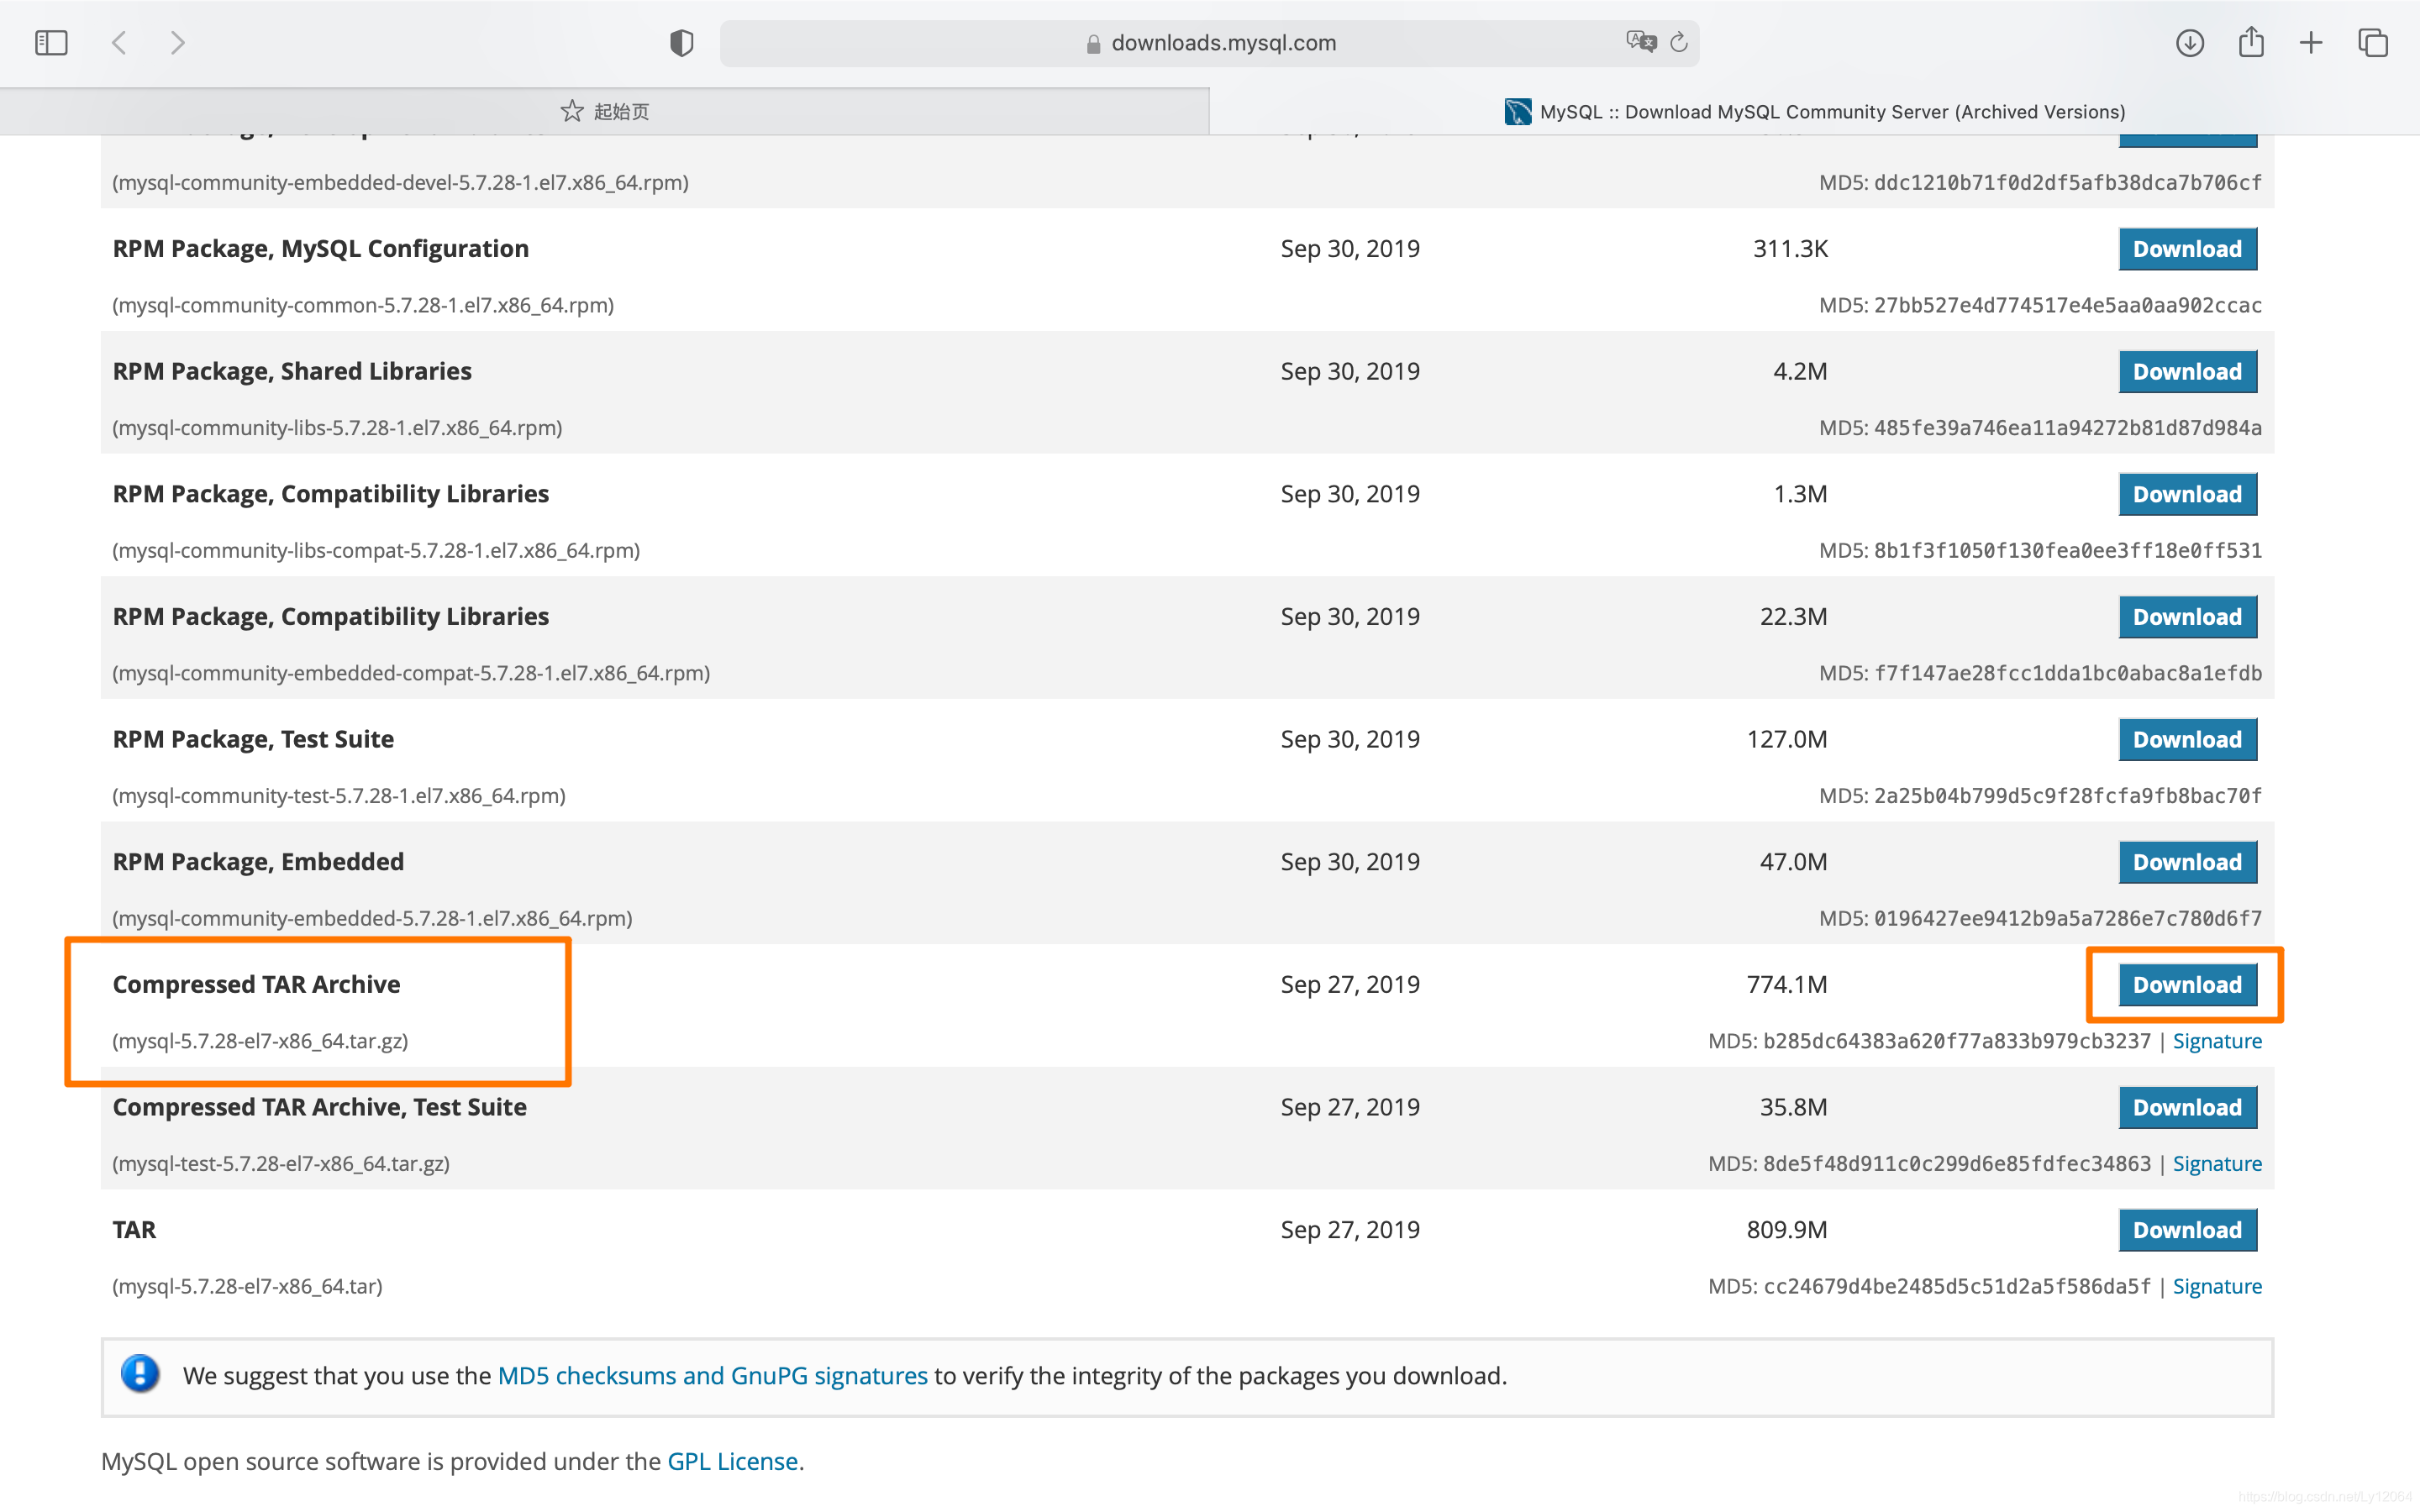The height and width of the screenshot is (1512, 2420).
Task: Download the 774.1M Compressed TAR Archive
Action: pyautogui.click(x=2187, y=985)
